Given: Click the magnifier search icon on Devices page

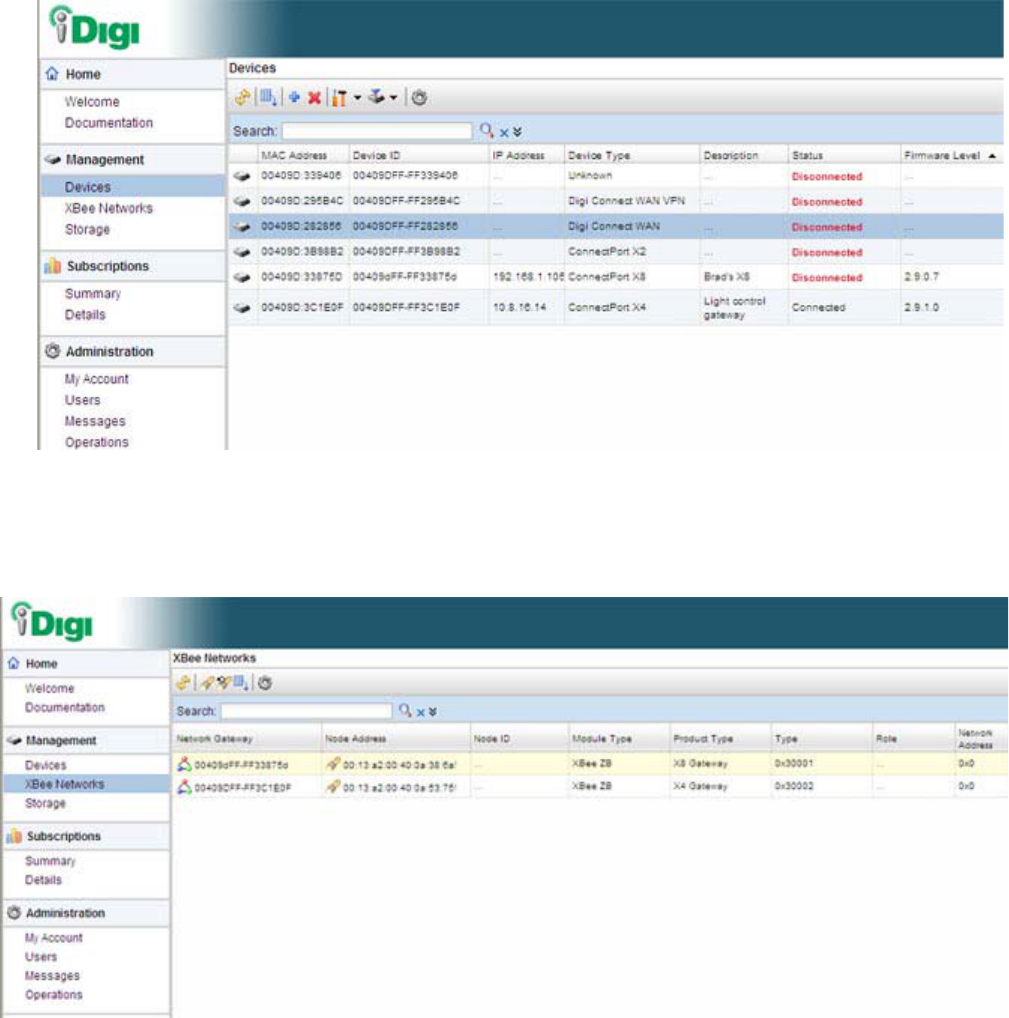Looking at the screenshot, I should click(x=486, y=130).
